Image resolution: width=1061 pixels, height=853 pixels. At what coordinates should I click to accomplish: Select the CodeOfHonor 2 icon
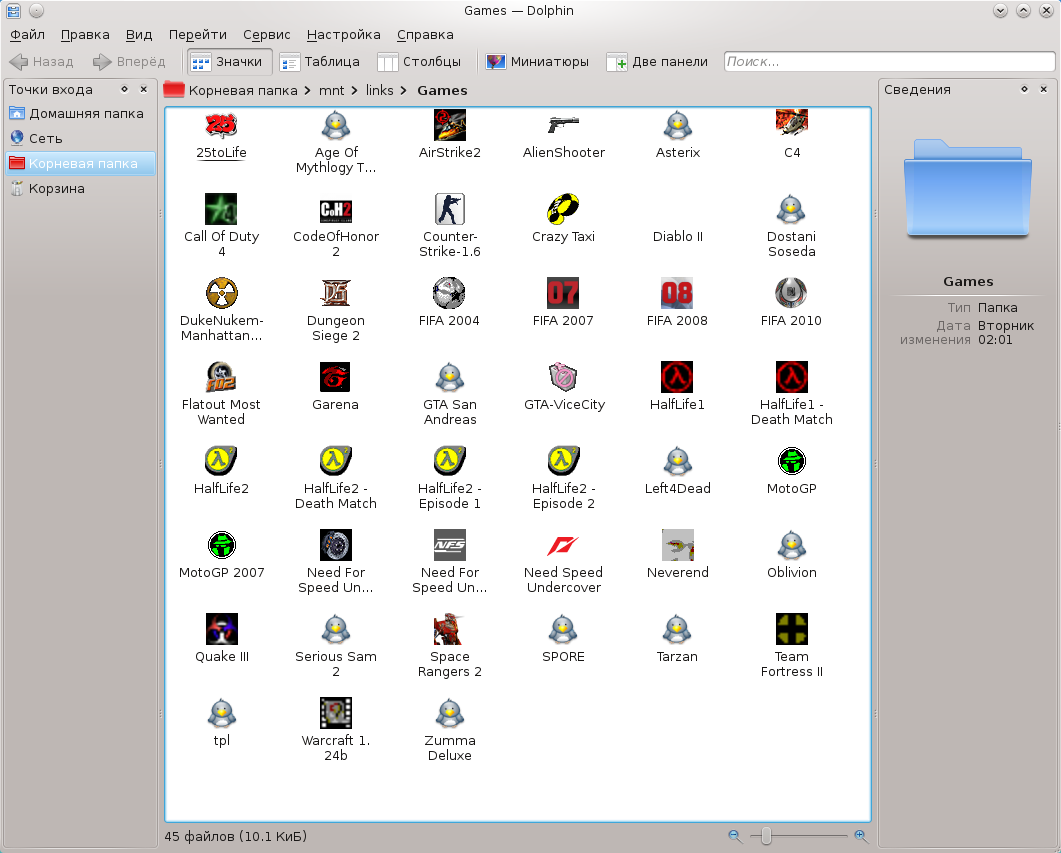click(336, 211)
